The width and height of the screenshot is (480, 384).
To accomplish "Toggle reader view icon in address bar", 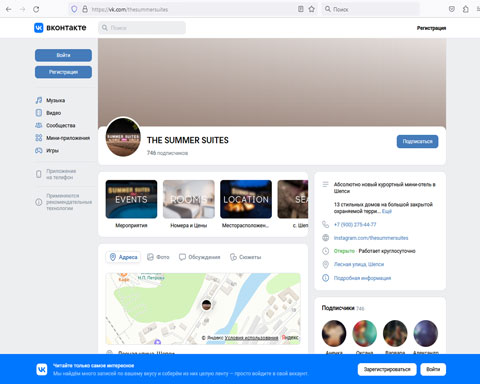I will coord(300,9).
